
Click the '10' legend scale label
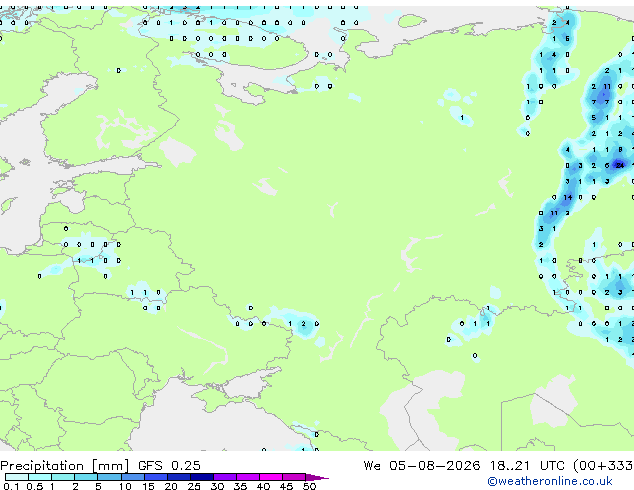(125, 486)
